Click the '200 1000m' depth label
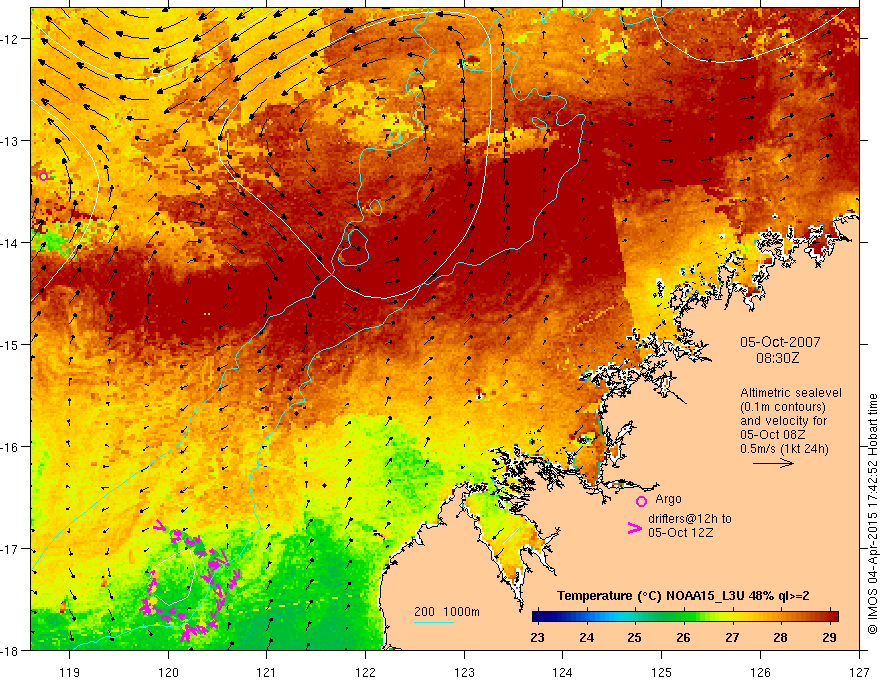This screenshot has width=880, height=680. tap(447, 612)
